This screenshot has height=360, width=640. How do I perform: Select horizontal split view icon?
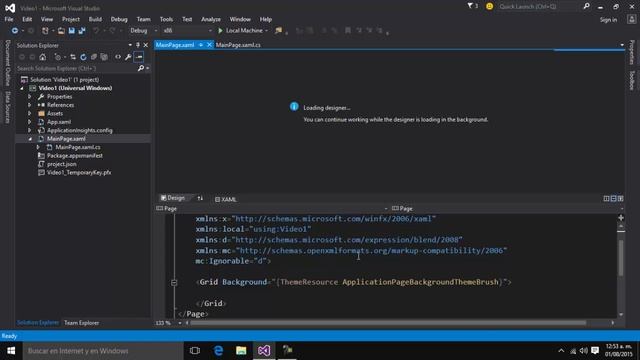coord(613,198)
